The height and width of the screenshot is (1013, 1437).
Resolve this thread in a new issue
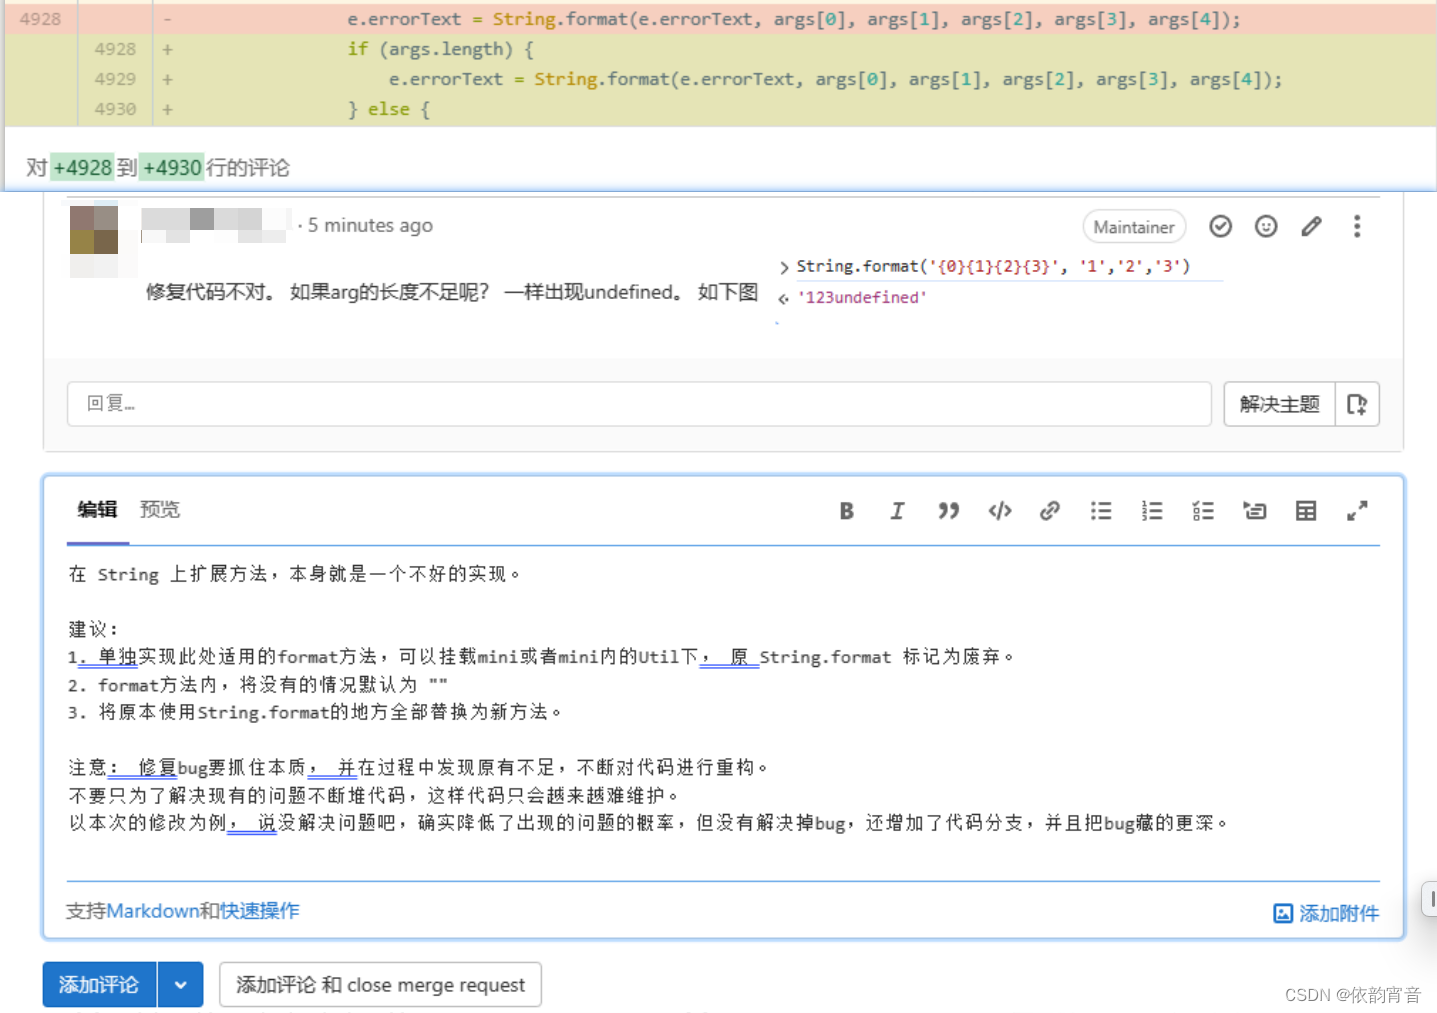pyautogui.click(x=1357, y=404)
